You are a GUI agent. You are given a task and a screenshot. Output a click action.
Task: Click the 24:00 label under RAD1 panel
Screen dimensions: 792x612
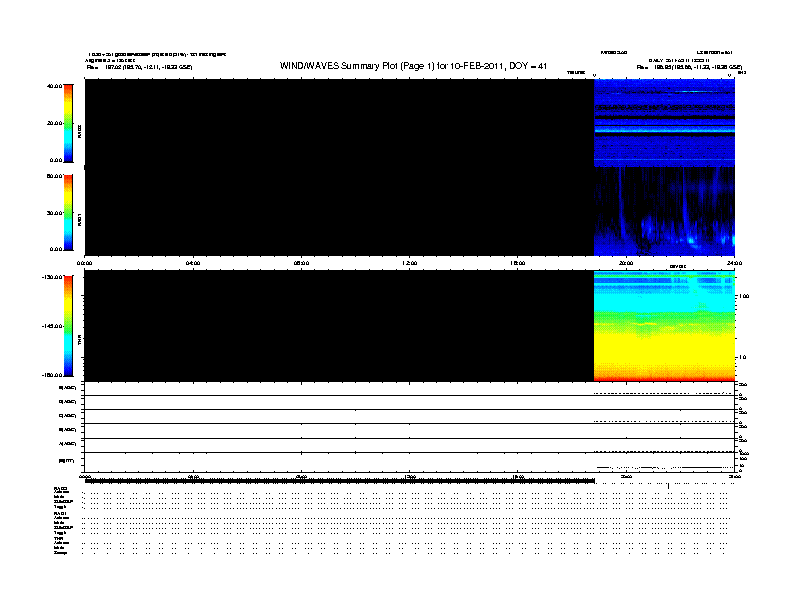[x=734, y=263]
